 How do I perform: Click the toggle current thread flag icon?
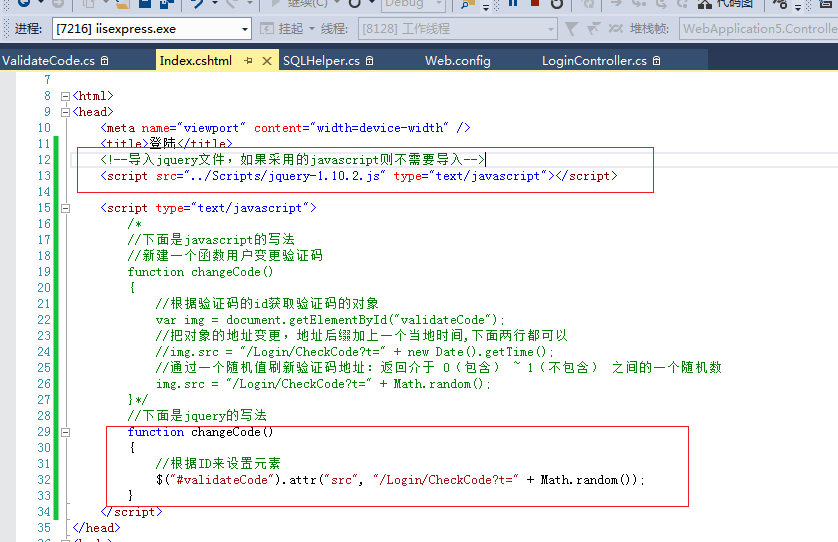[616, 29]
